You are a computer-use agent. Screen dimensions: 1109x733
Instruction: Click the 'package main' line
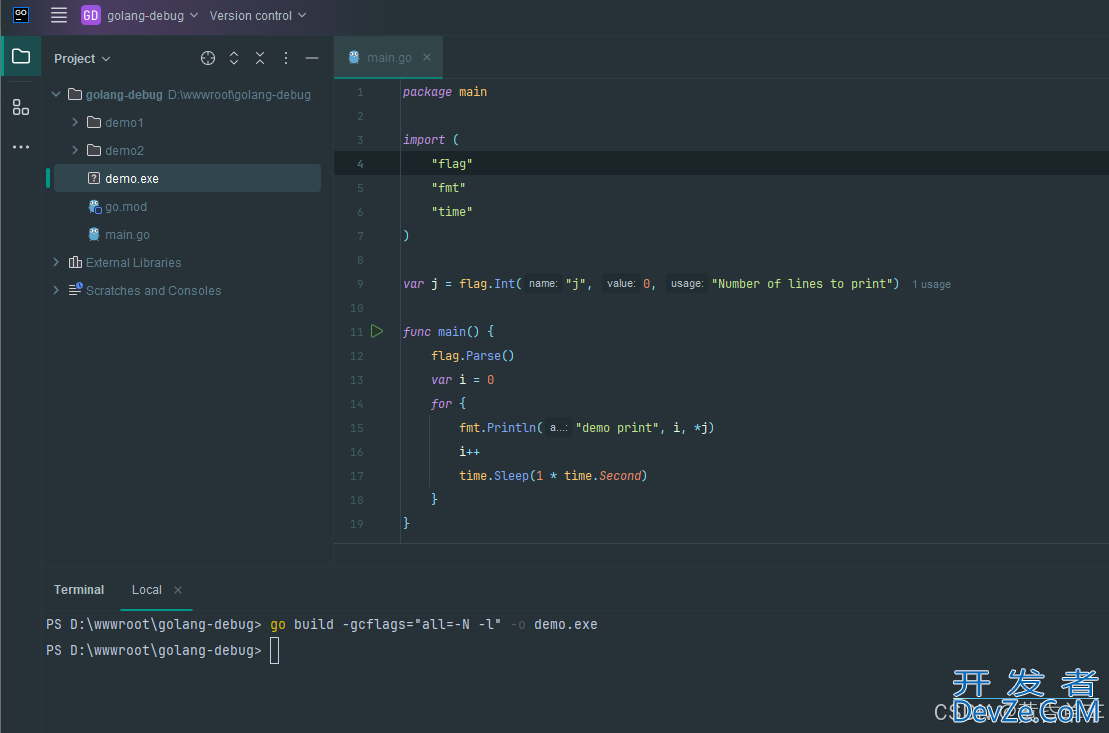(x=445, y=92)
